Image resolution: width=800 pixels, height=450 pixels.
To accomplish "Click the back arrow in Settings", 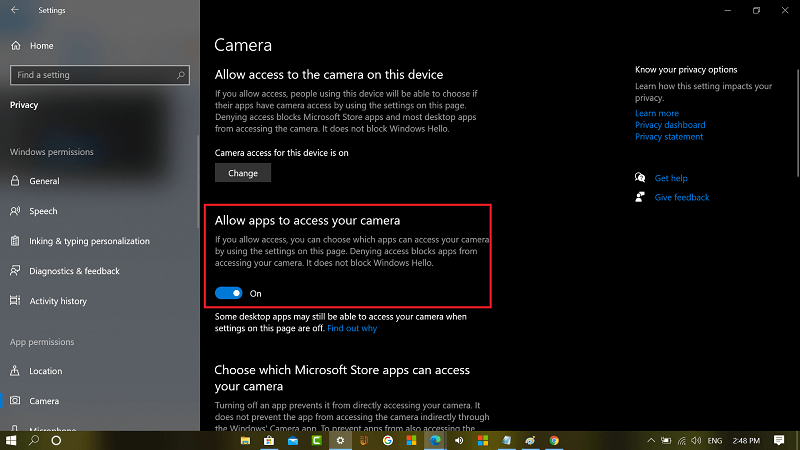I will (15, 10).
